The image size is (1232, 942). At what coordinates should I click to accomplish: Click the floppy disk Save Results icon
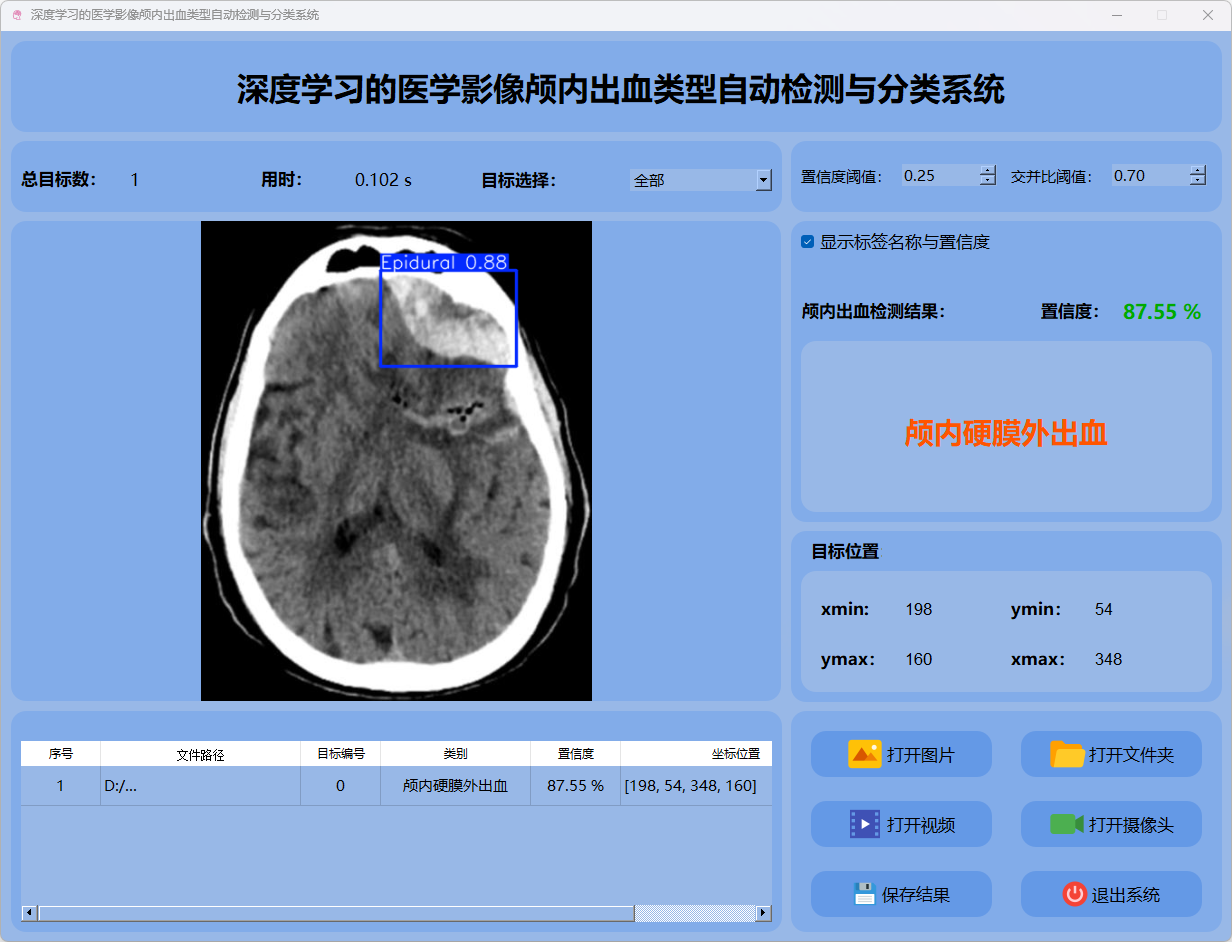(864, 894)
